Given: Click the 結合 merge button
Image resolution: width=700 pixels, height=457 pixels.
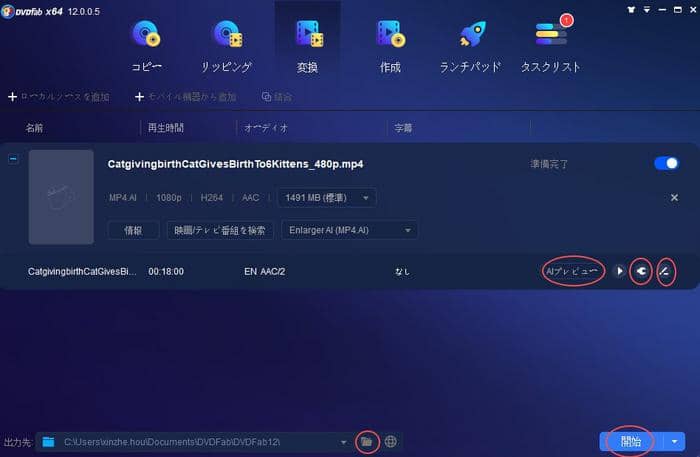Looking at the screenshot, I should pos(277,97).
